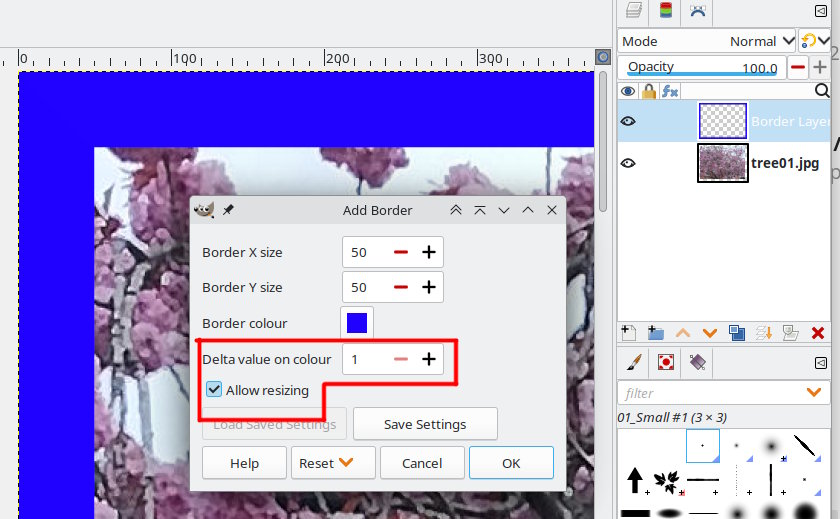Viewport: 840px width, 519px height.
Task: Create a new layer group
Action: (x=655, y=333)
